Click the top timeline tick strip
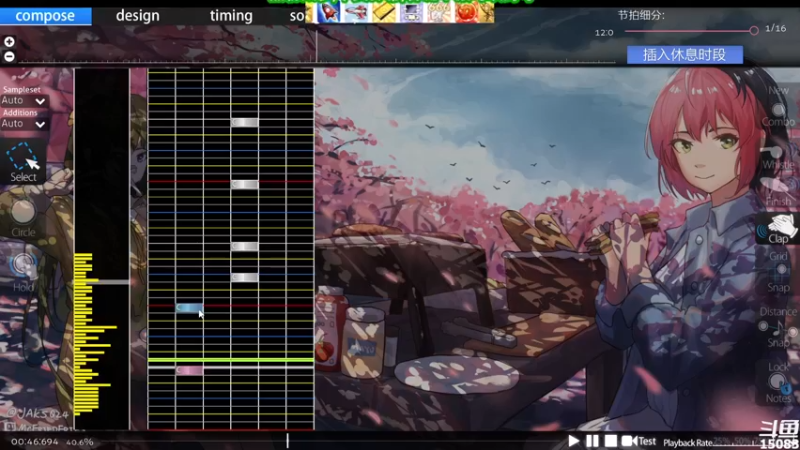 click(x=316, y=62)
